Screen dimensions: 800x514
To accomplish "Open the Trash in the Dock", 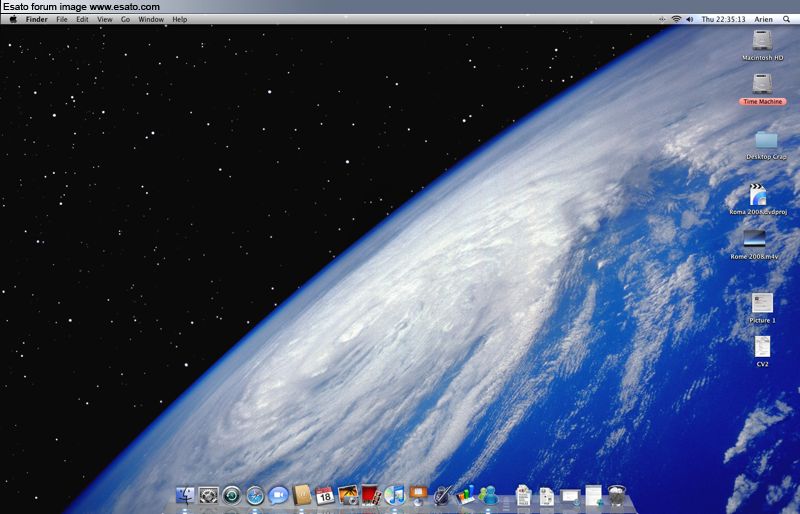I will pyautogui.click(x=617, y=495).
